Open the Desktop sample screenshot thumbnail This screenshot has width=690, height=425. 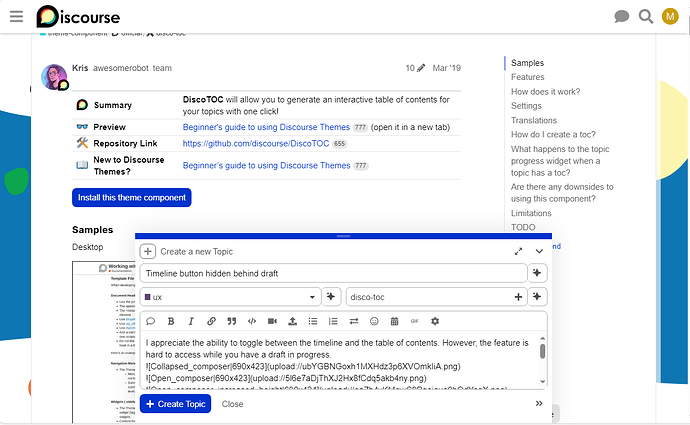104,342
